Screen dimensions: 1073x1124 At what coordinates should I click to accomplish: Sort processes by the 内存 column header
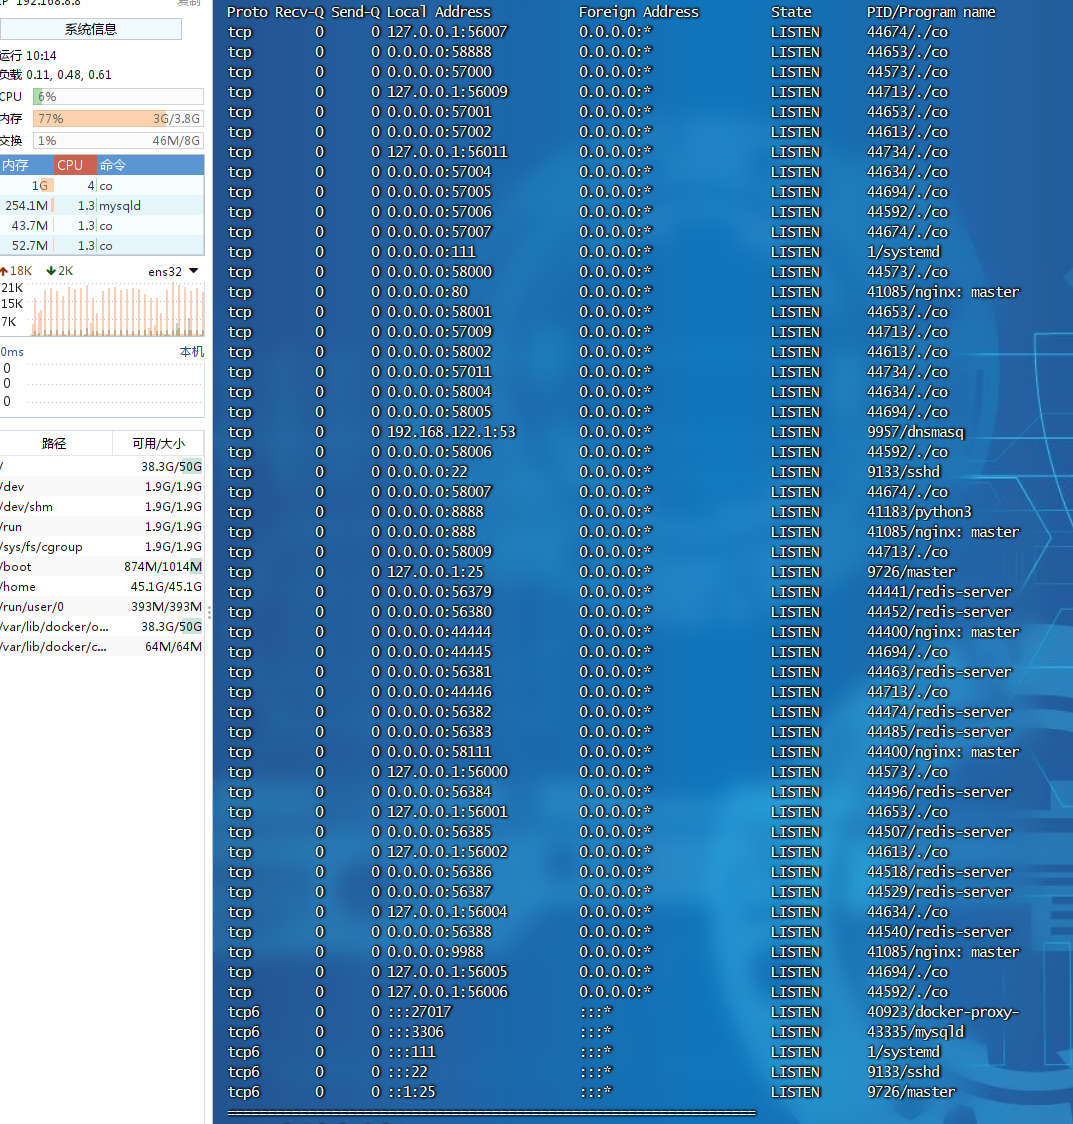coord(27,165)
